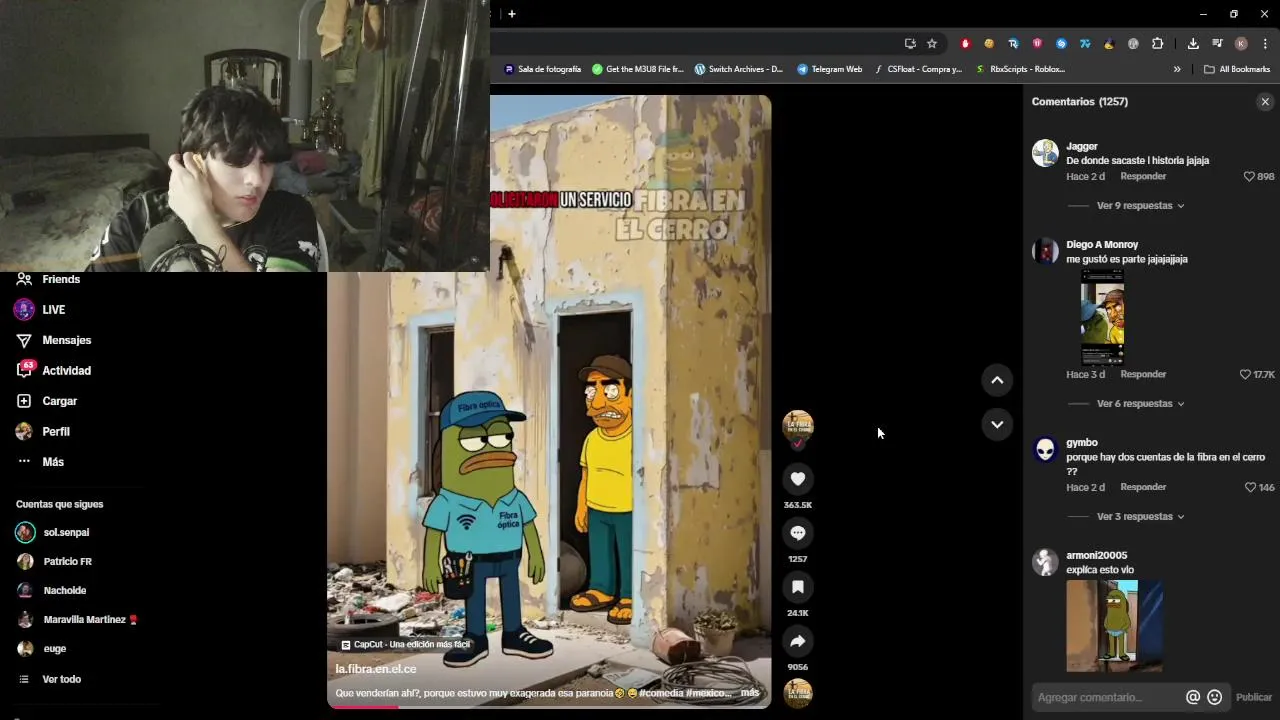1280x720 pixels.
Task: Reply to gymbo's comment via Responder
Action: (x=1143, y=487)
